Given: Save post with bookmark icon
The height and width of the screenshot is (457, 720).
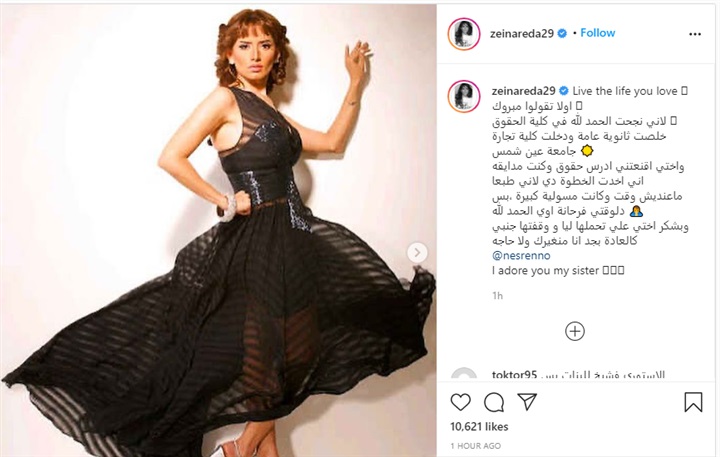Looking at the screenshot, I should pos(693,402).
